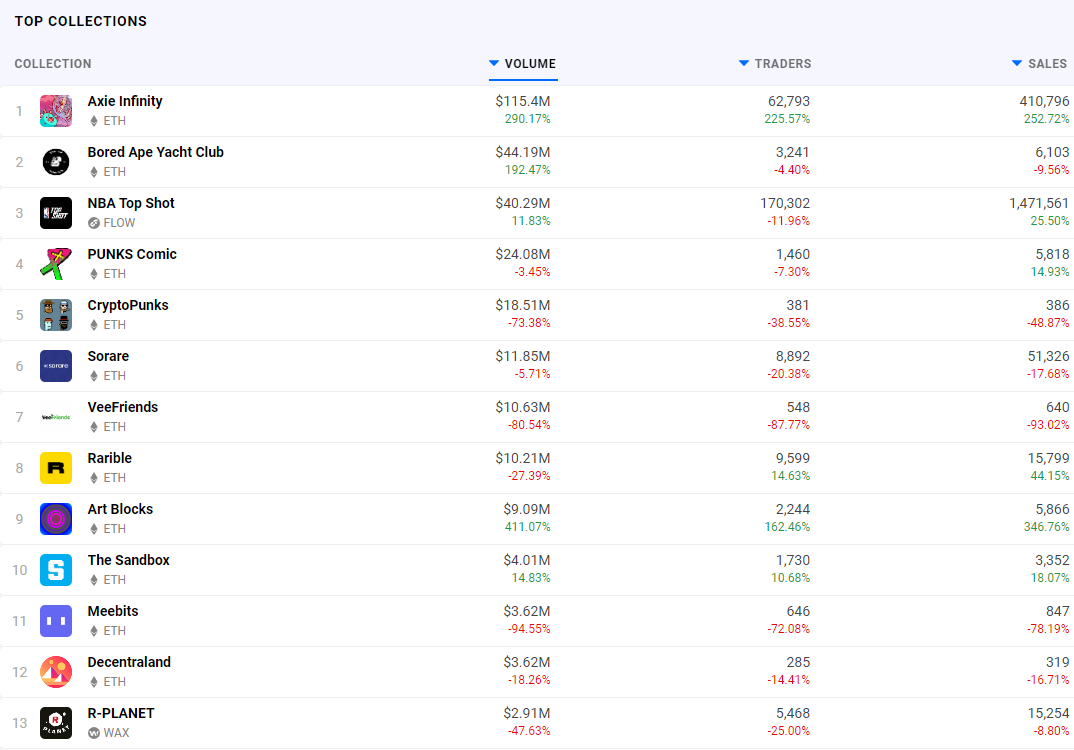The image size is (1074, 750).
Task: Click the ETH icon under Bored Ape Yacht Club
Action: (x=94, y=172)
